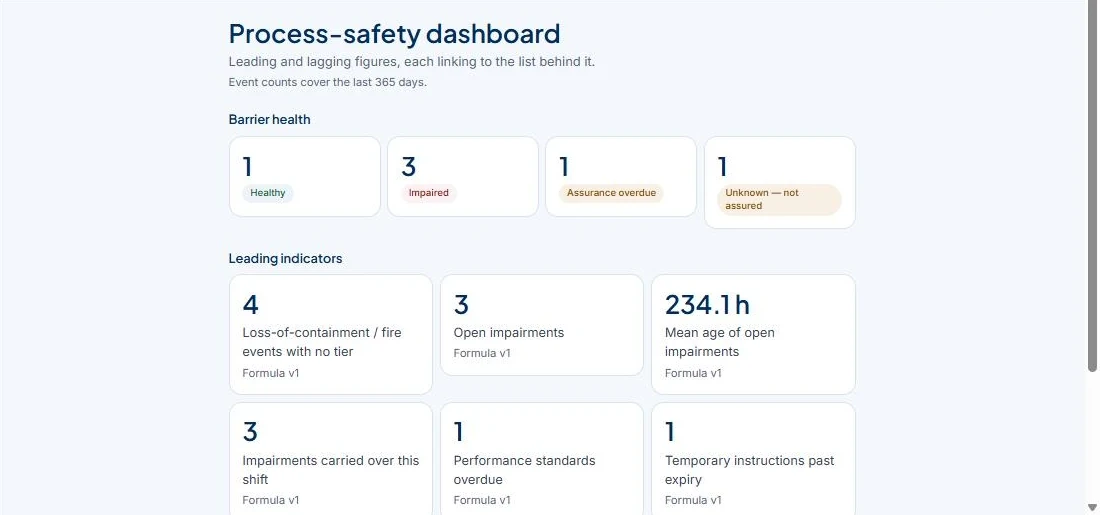Click the 'Event counts cover the last 365 days' note
The height and width of the screenshot is (515, 1100).
coord(328,82)
